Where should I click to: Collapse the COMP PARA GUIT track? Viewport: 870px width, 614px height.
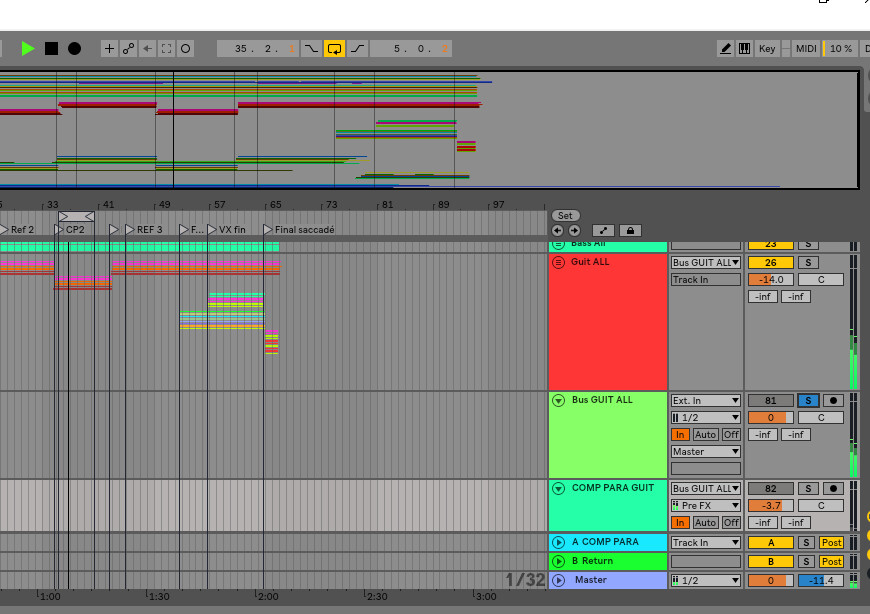click(x=559, y=488)
